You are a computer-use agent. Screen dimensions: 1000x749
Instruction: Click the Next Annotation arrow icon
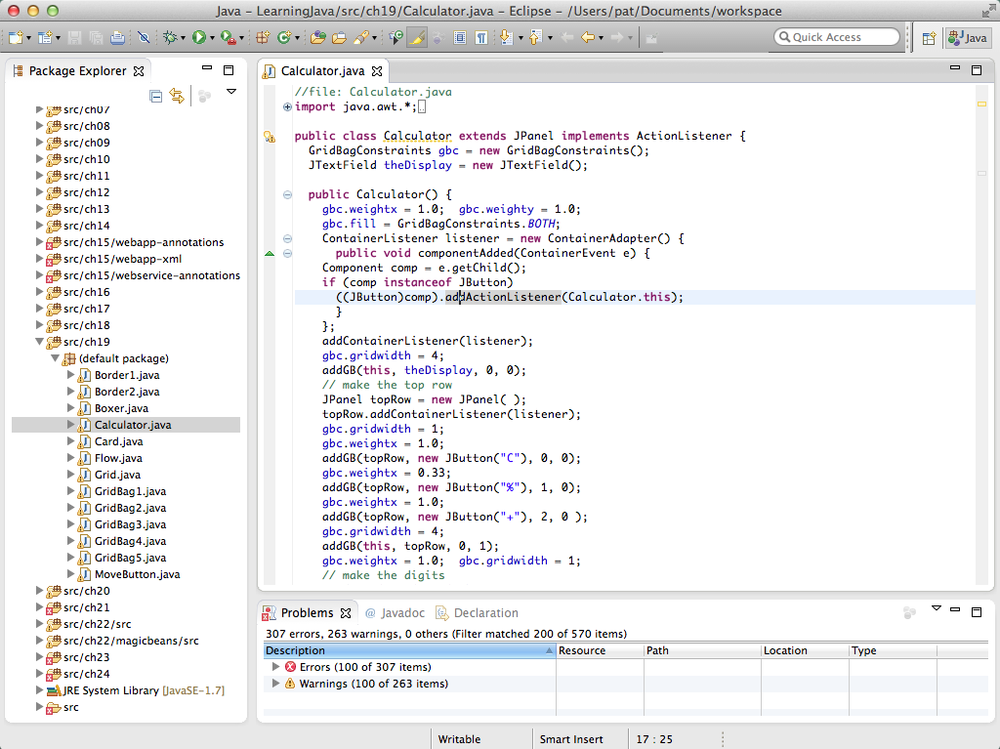pyautogui.click(x=506, y=38)
